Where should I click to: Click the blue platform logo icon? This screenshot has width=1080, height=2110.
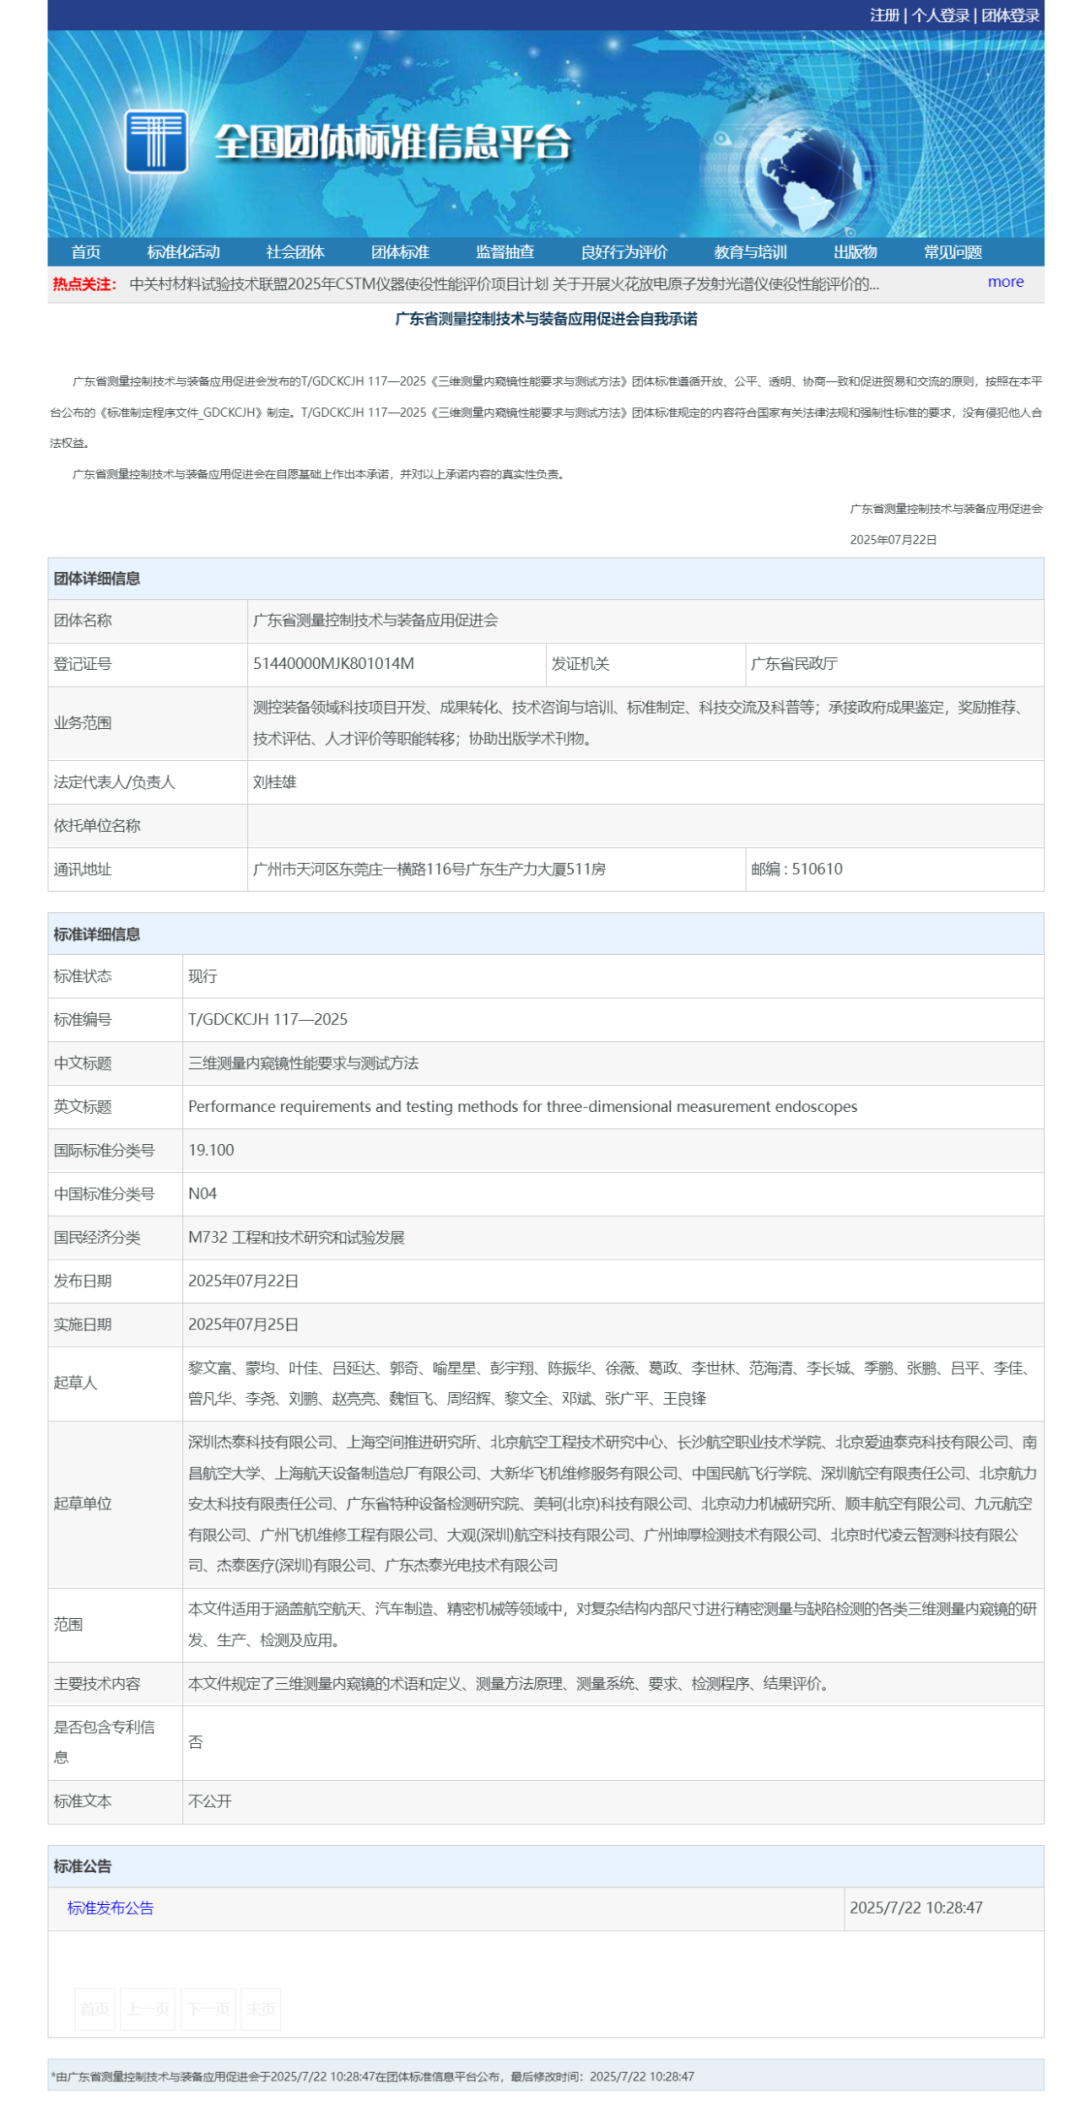coord(156,141)
